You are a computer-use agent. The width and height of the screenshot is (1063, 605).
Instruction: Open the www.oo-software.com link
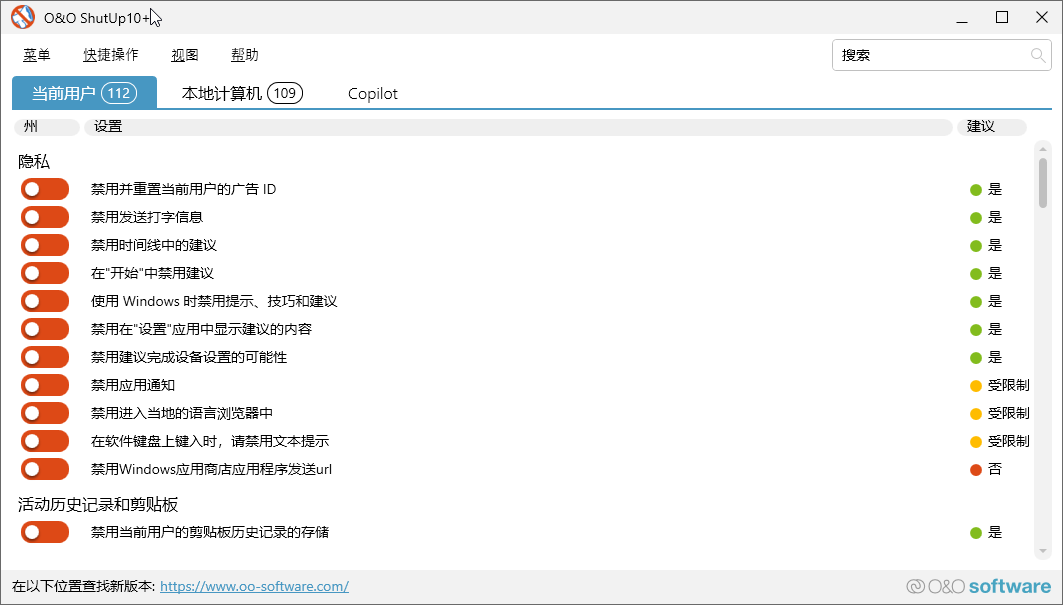click(254, 587)
